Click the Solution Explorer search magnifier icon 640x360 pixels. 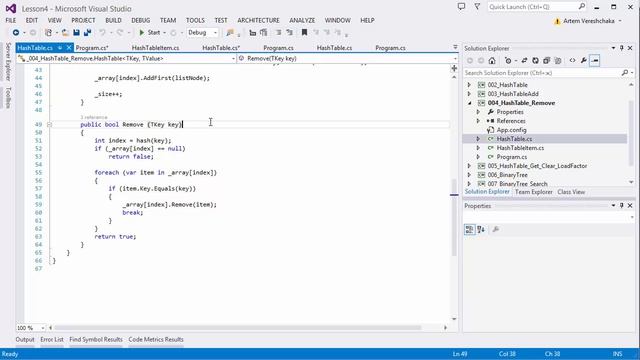pyautogui.click(x=624, y=73)
